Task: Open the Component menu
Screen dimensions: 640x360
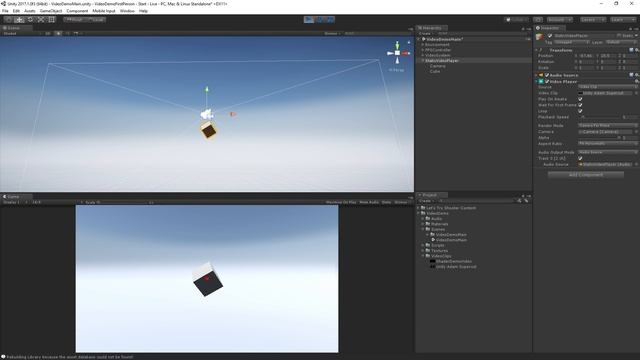Action: tap(77, 11)
